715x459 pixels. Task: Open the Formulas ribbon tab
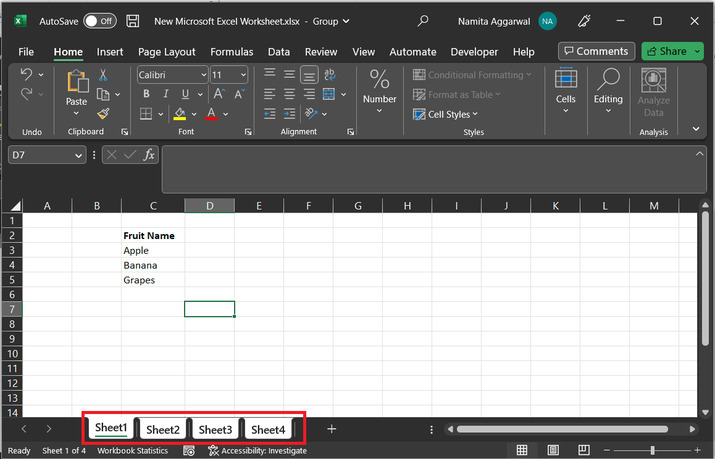point(232,52)
